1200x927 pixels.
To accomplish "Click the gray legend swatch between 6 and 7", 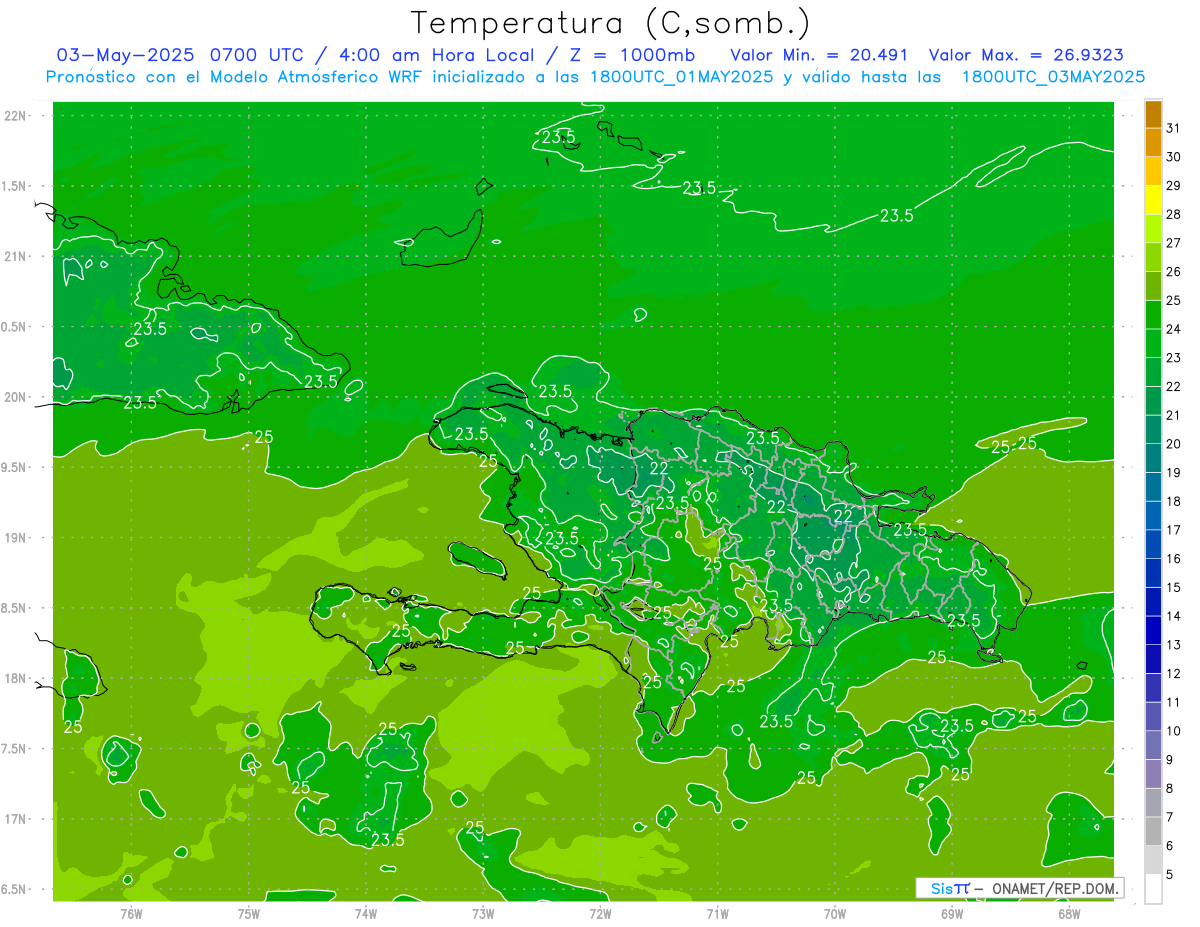I will tap(1153, 832).
